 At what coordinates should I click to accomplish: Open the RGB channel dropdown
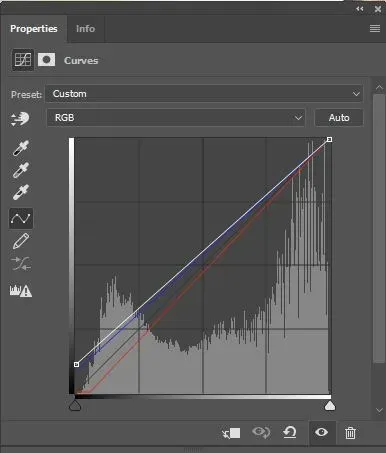pyautogui.click(x=176, y=117)
